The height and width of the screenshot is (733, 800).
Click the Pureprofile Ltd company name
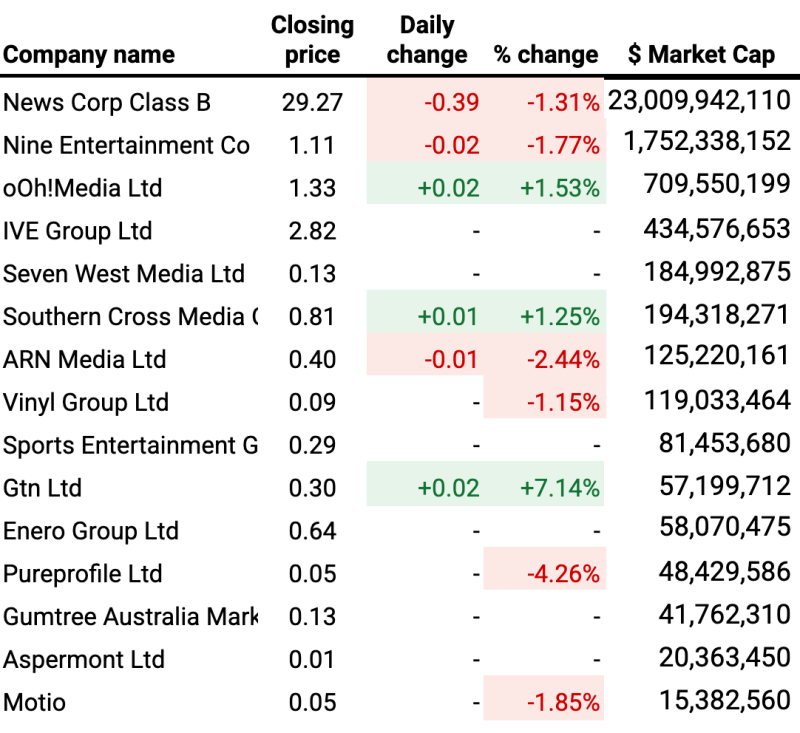pyautogui.click(x=82, y=574)
